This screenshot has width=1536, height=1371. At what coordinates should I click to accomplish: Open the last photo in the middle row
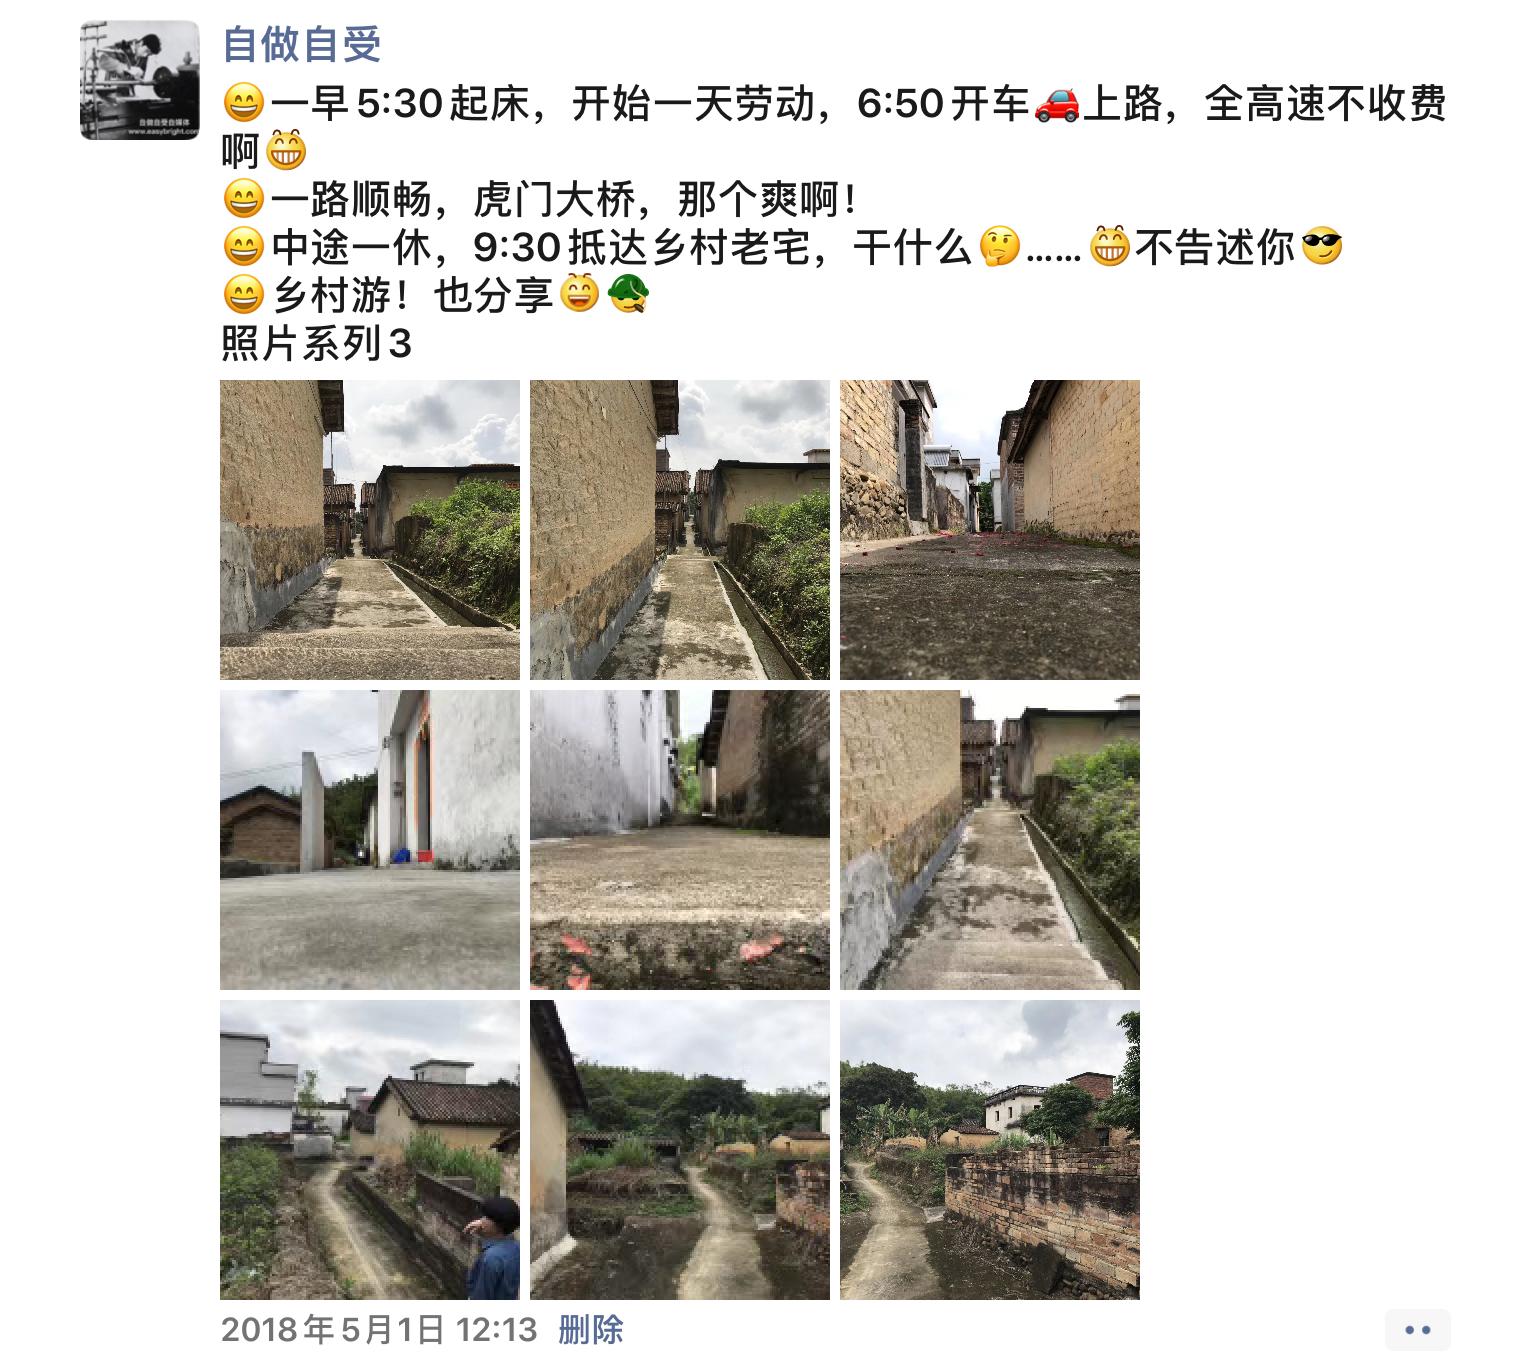pyautogui.click(x=990, y=840)
